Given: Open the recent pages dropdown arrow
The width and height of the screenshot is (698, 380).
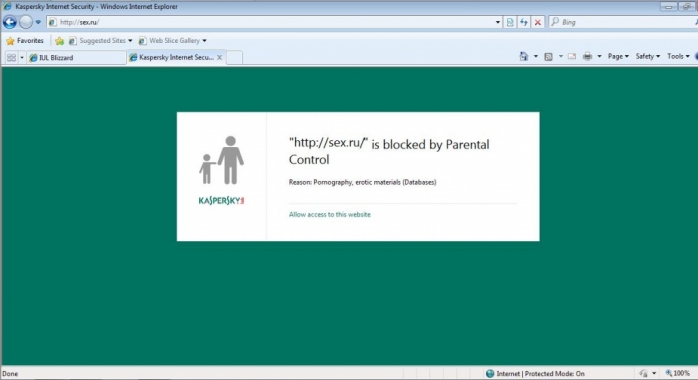Looking at the screenshot, I should point(38,22).
